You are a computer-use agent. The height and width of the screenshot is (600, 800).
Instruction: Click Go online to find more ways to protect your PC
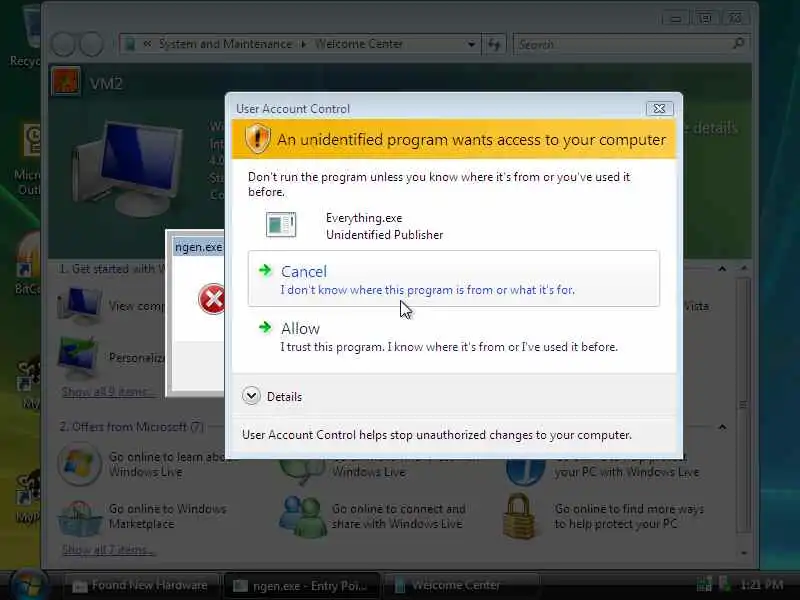[x=629, y=516]
